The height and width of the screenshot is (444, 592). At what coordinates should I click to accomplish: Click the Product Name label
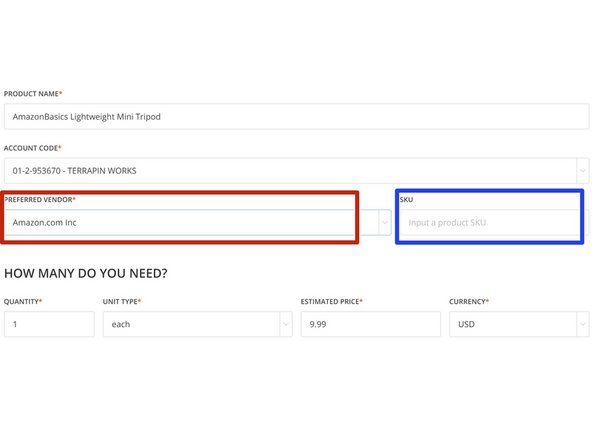point(33,94)
